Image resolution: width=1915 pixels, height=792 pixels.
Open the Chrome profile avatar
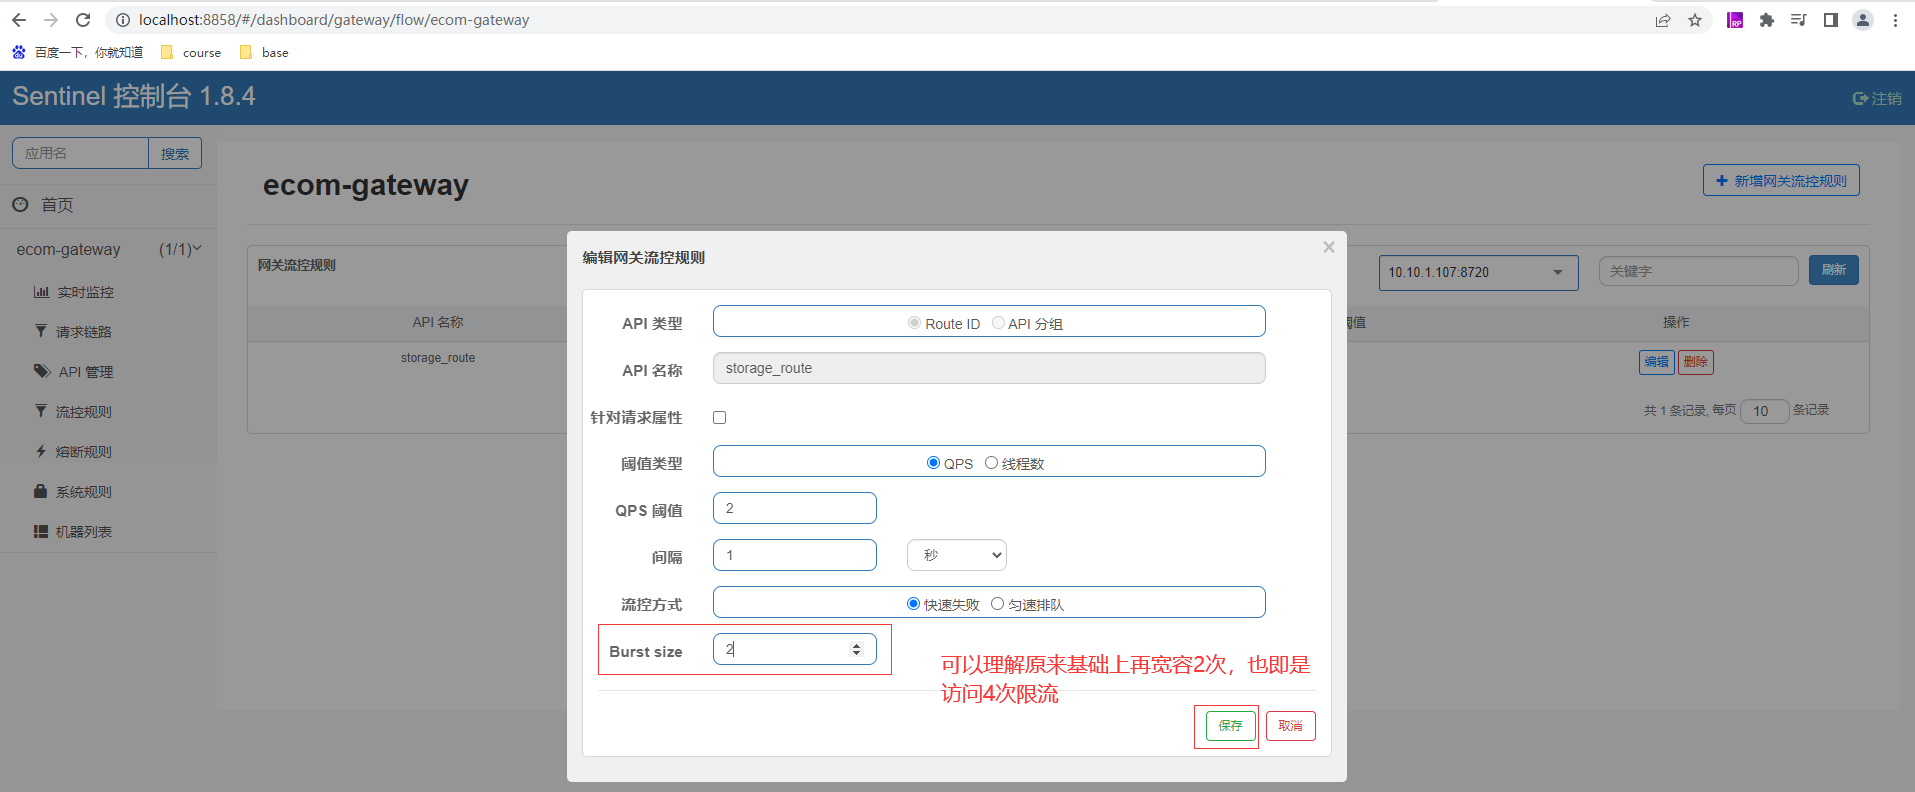pos(1863,20)
